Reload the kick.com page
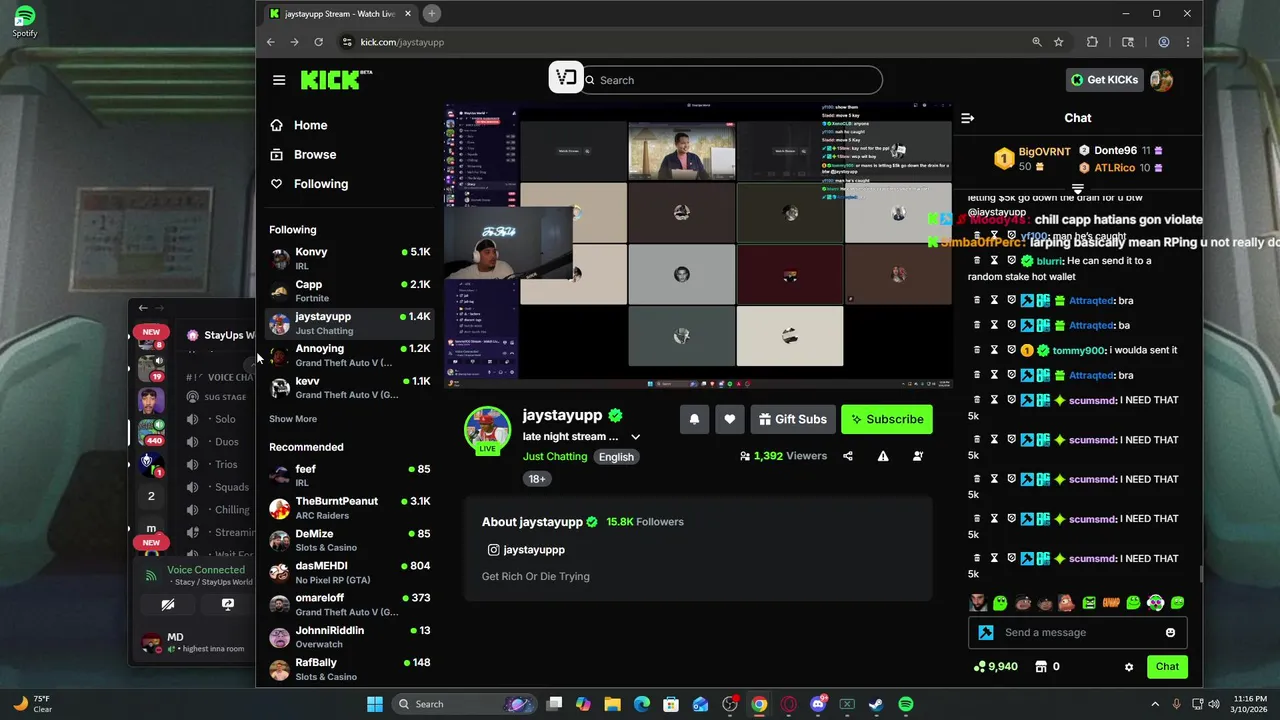Viewport: 1280px width, 720px height. (x=318, y=42)
